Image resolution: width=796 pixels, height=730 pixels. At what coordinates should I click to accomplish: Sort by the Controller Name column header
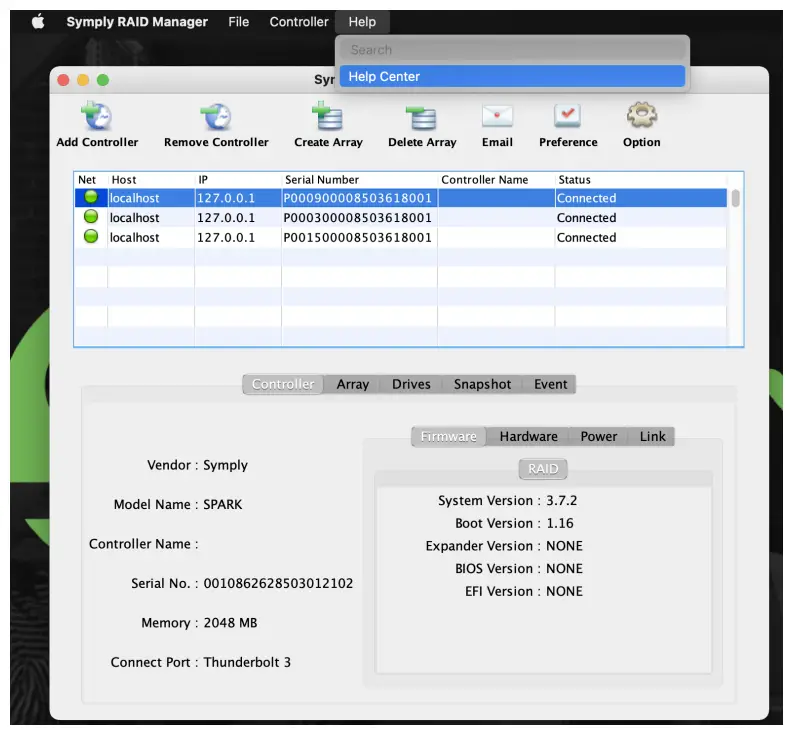[496, 180]
